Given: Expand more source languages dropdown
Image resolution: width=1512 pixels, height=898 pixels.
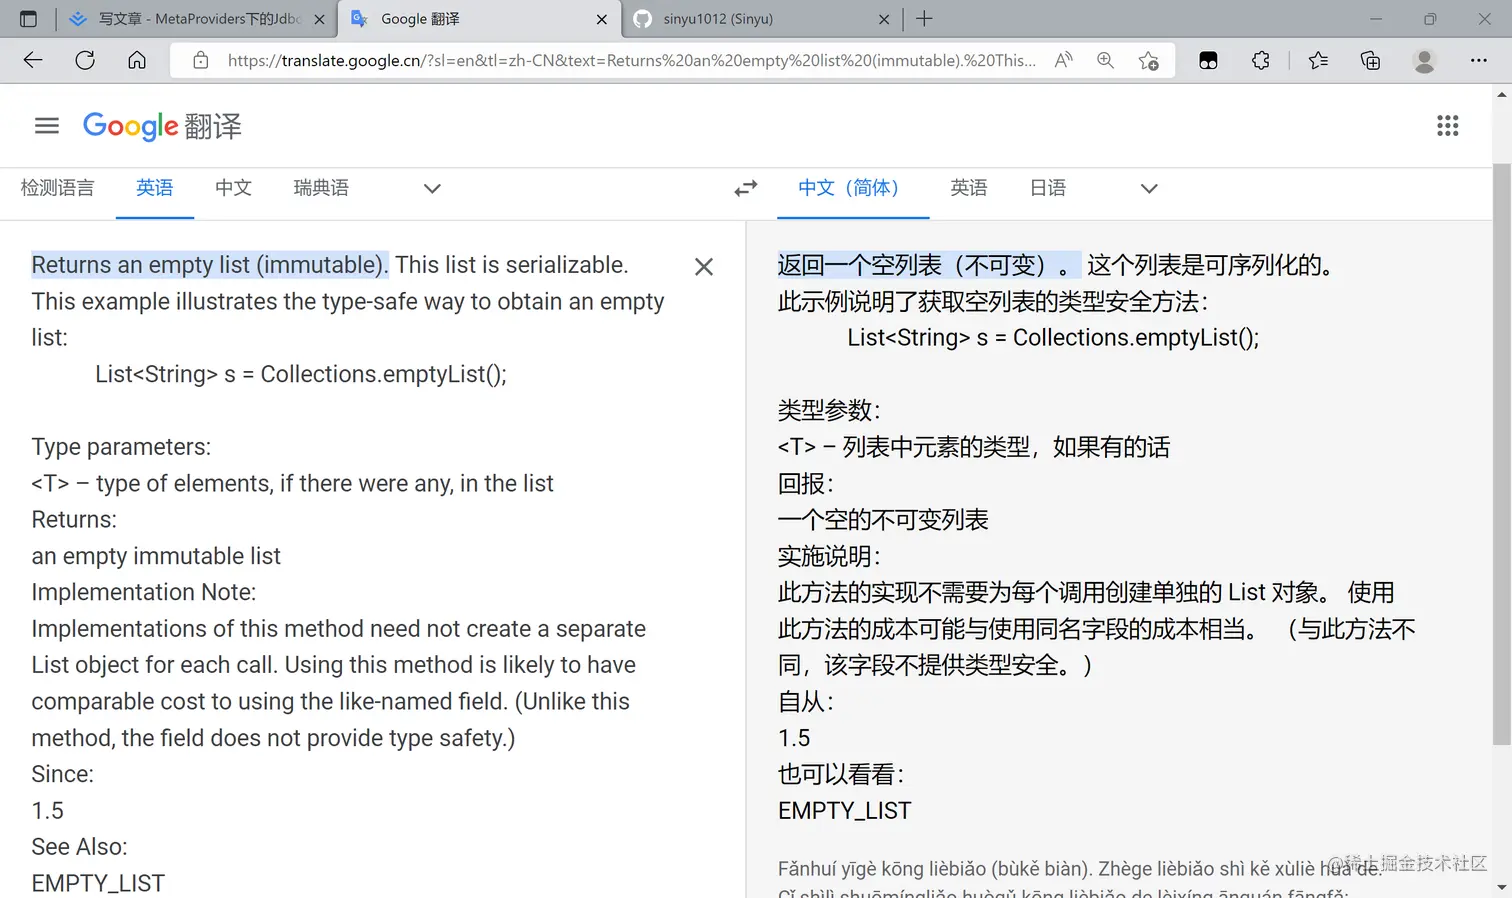Looking at the screenshot, I should (x=432, y=188).
